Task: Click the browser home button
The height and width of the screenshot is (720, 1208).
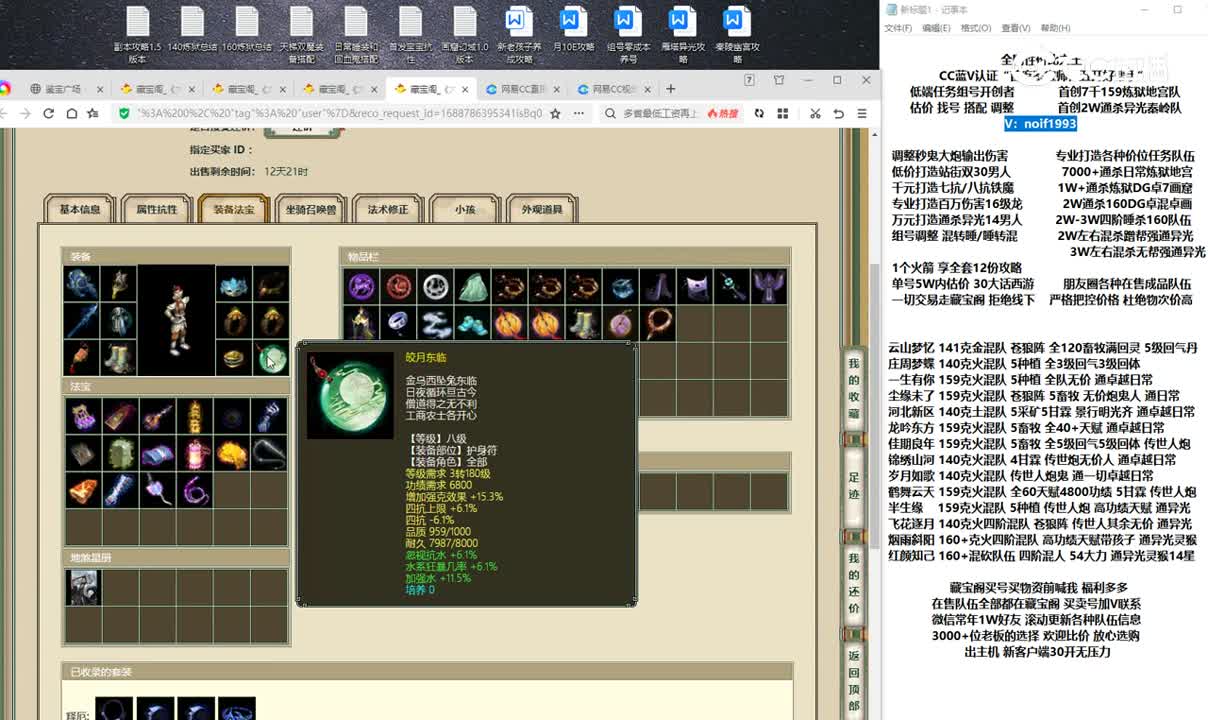Action: 71,114
